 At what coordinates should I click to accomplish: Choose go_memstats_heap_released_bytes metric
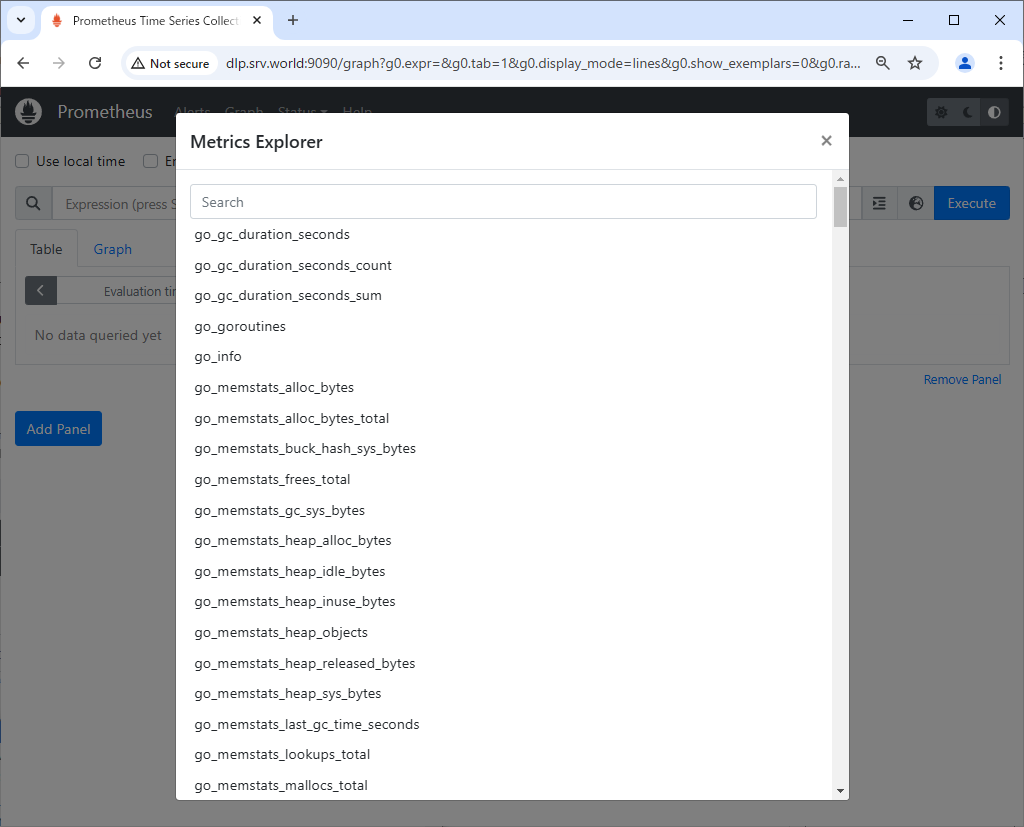point(304,663)
